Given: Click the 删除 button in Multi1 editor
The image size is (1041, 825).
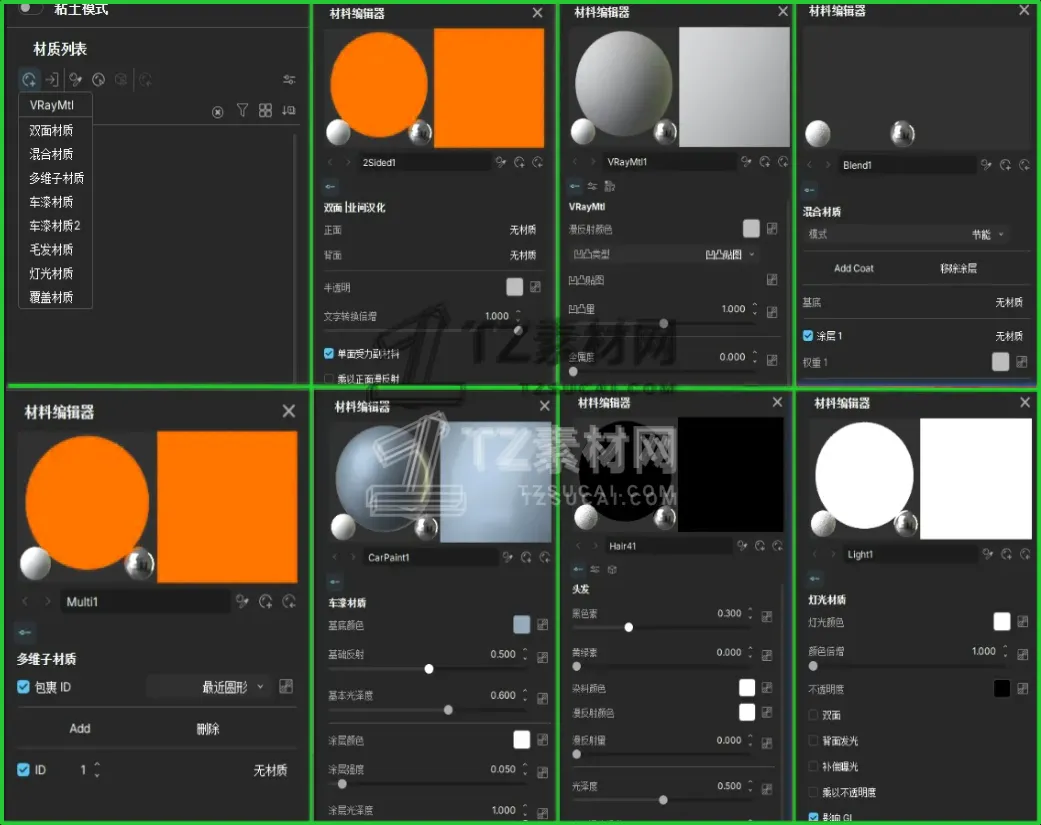Looking at the screenshot, I should point(208,729).
